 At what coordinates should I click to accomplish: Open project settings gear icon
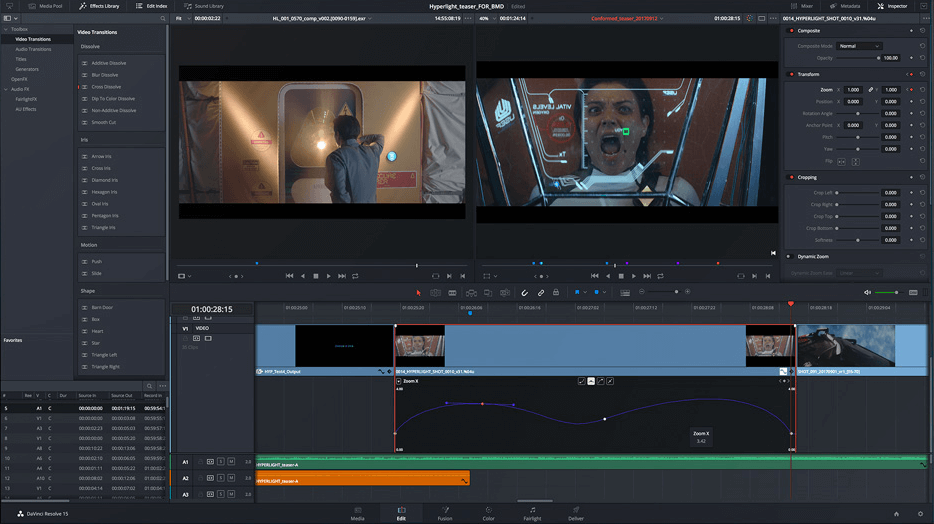click(919, 513)
